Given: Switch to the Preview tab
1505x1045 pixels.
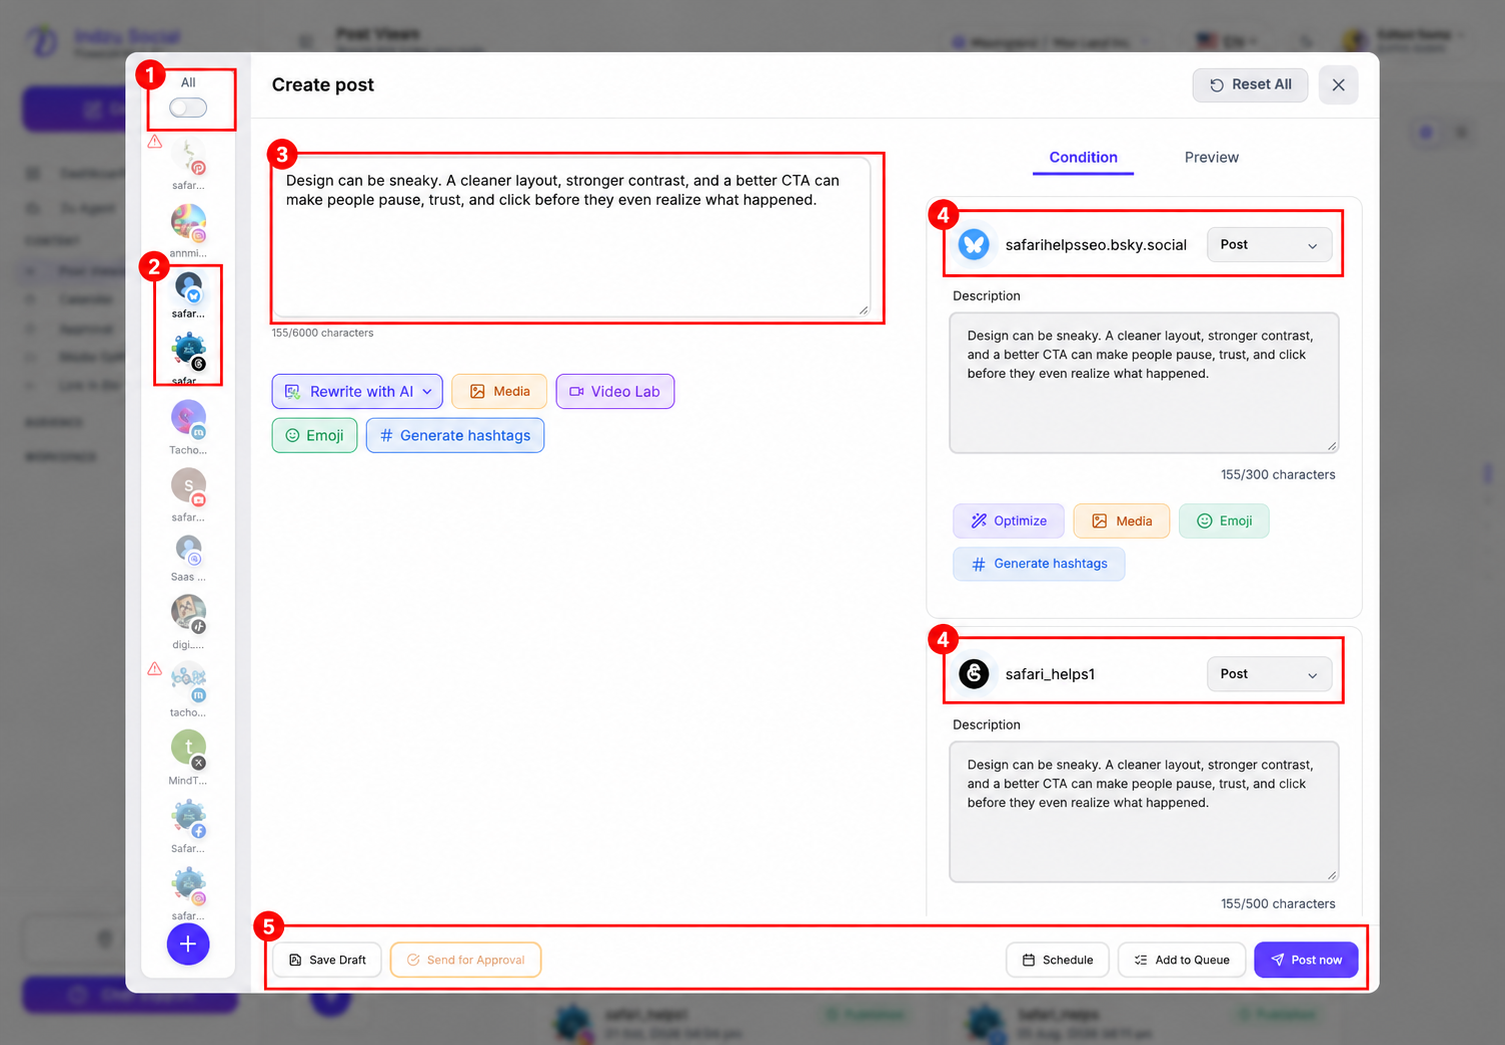Looking at the screenshot, I should (1211, 157).
